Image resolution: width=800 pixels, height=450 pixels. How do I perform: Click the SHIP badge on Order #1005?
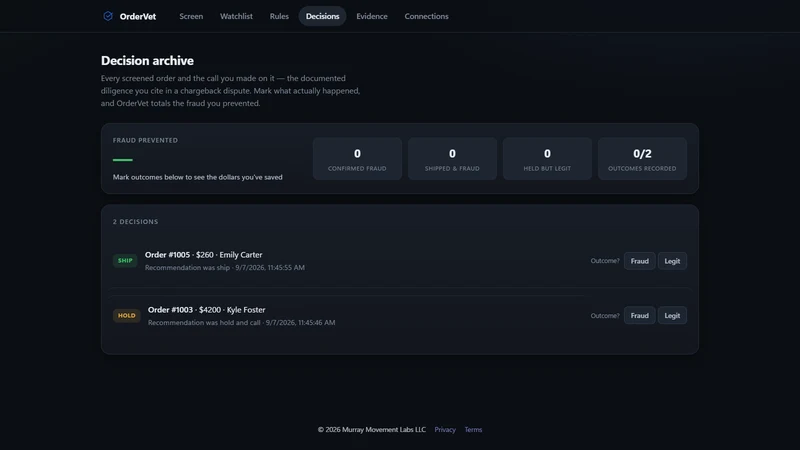(x=125, y=261)
